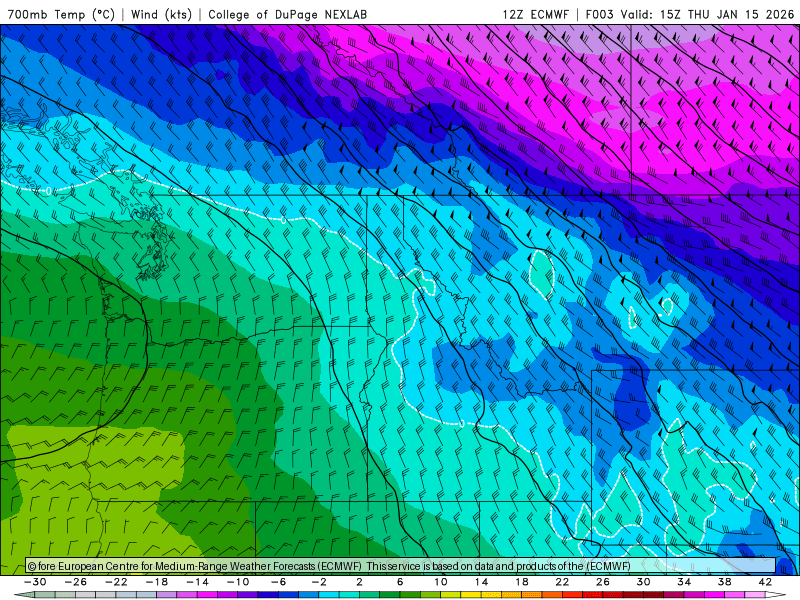The width and height of the screenshot is (800, 600).
Task: Click the -6 value on temperature scale
Action: coord(279,582)
